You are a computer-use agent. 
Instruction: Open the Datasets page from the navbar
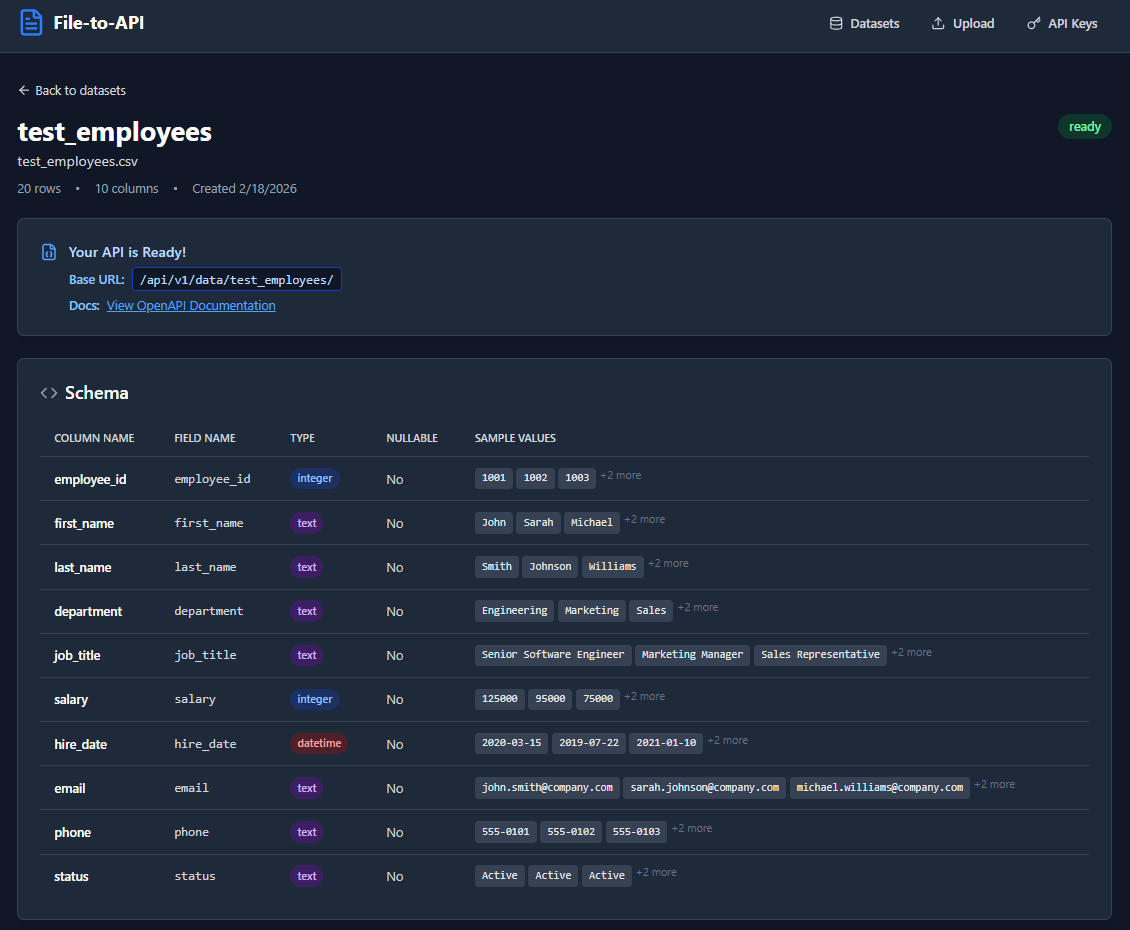873,23
